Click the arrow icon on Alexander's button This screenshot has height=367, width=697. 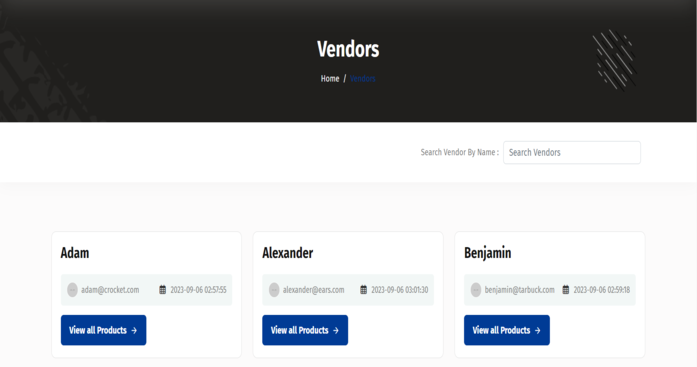(x=336, y=331)
